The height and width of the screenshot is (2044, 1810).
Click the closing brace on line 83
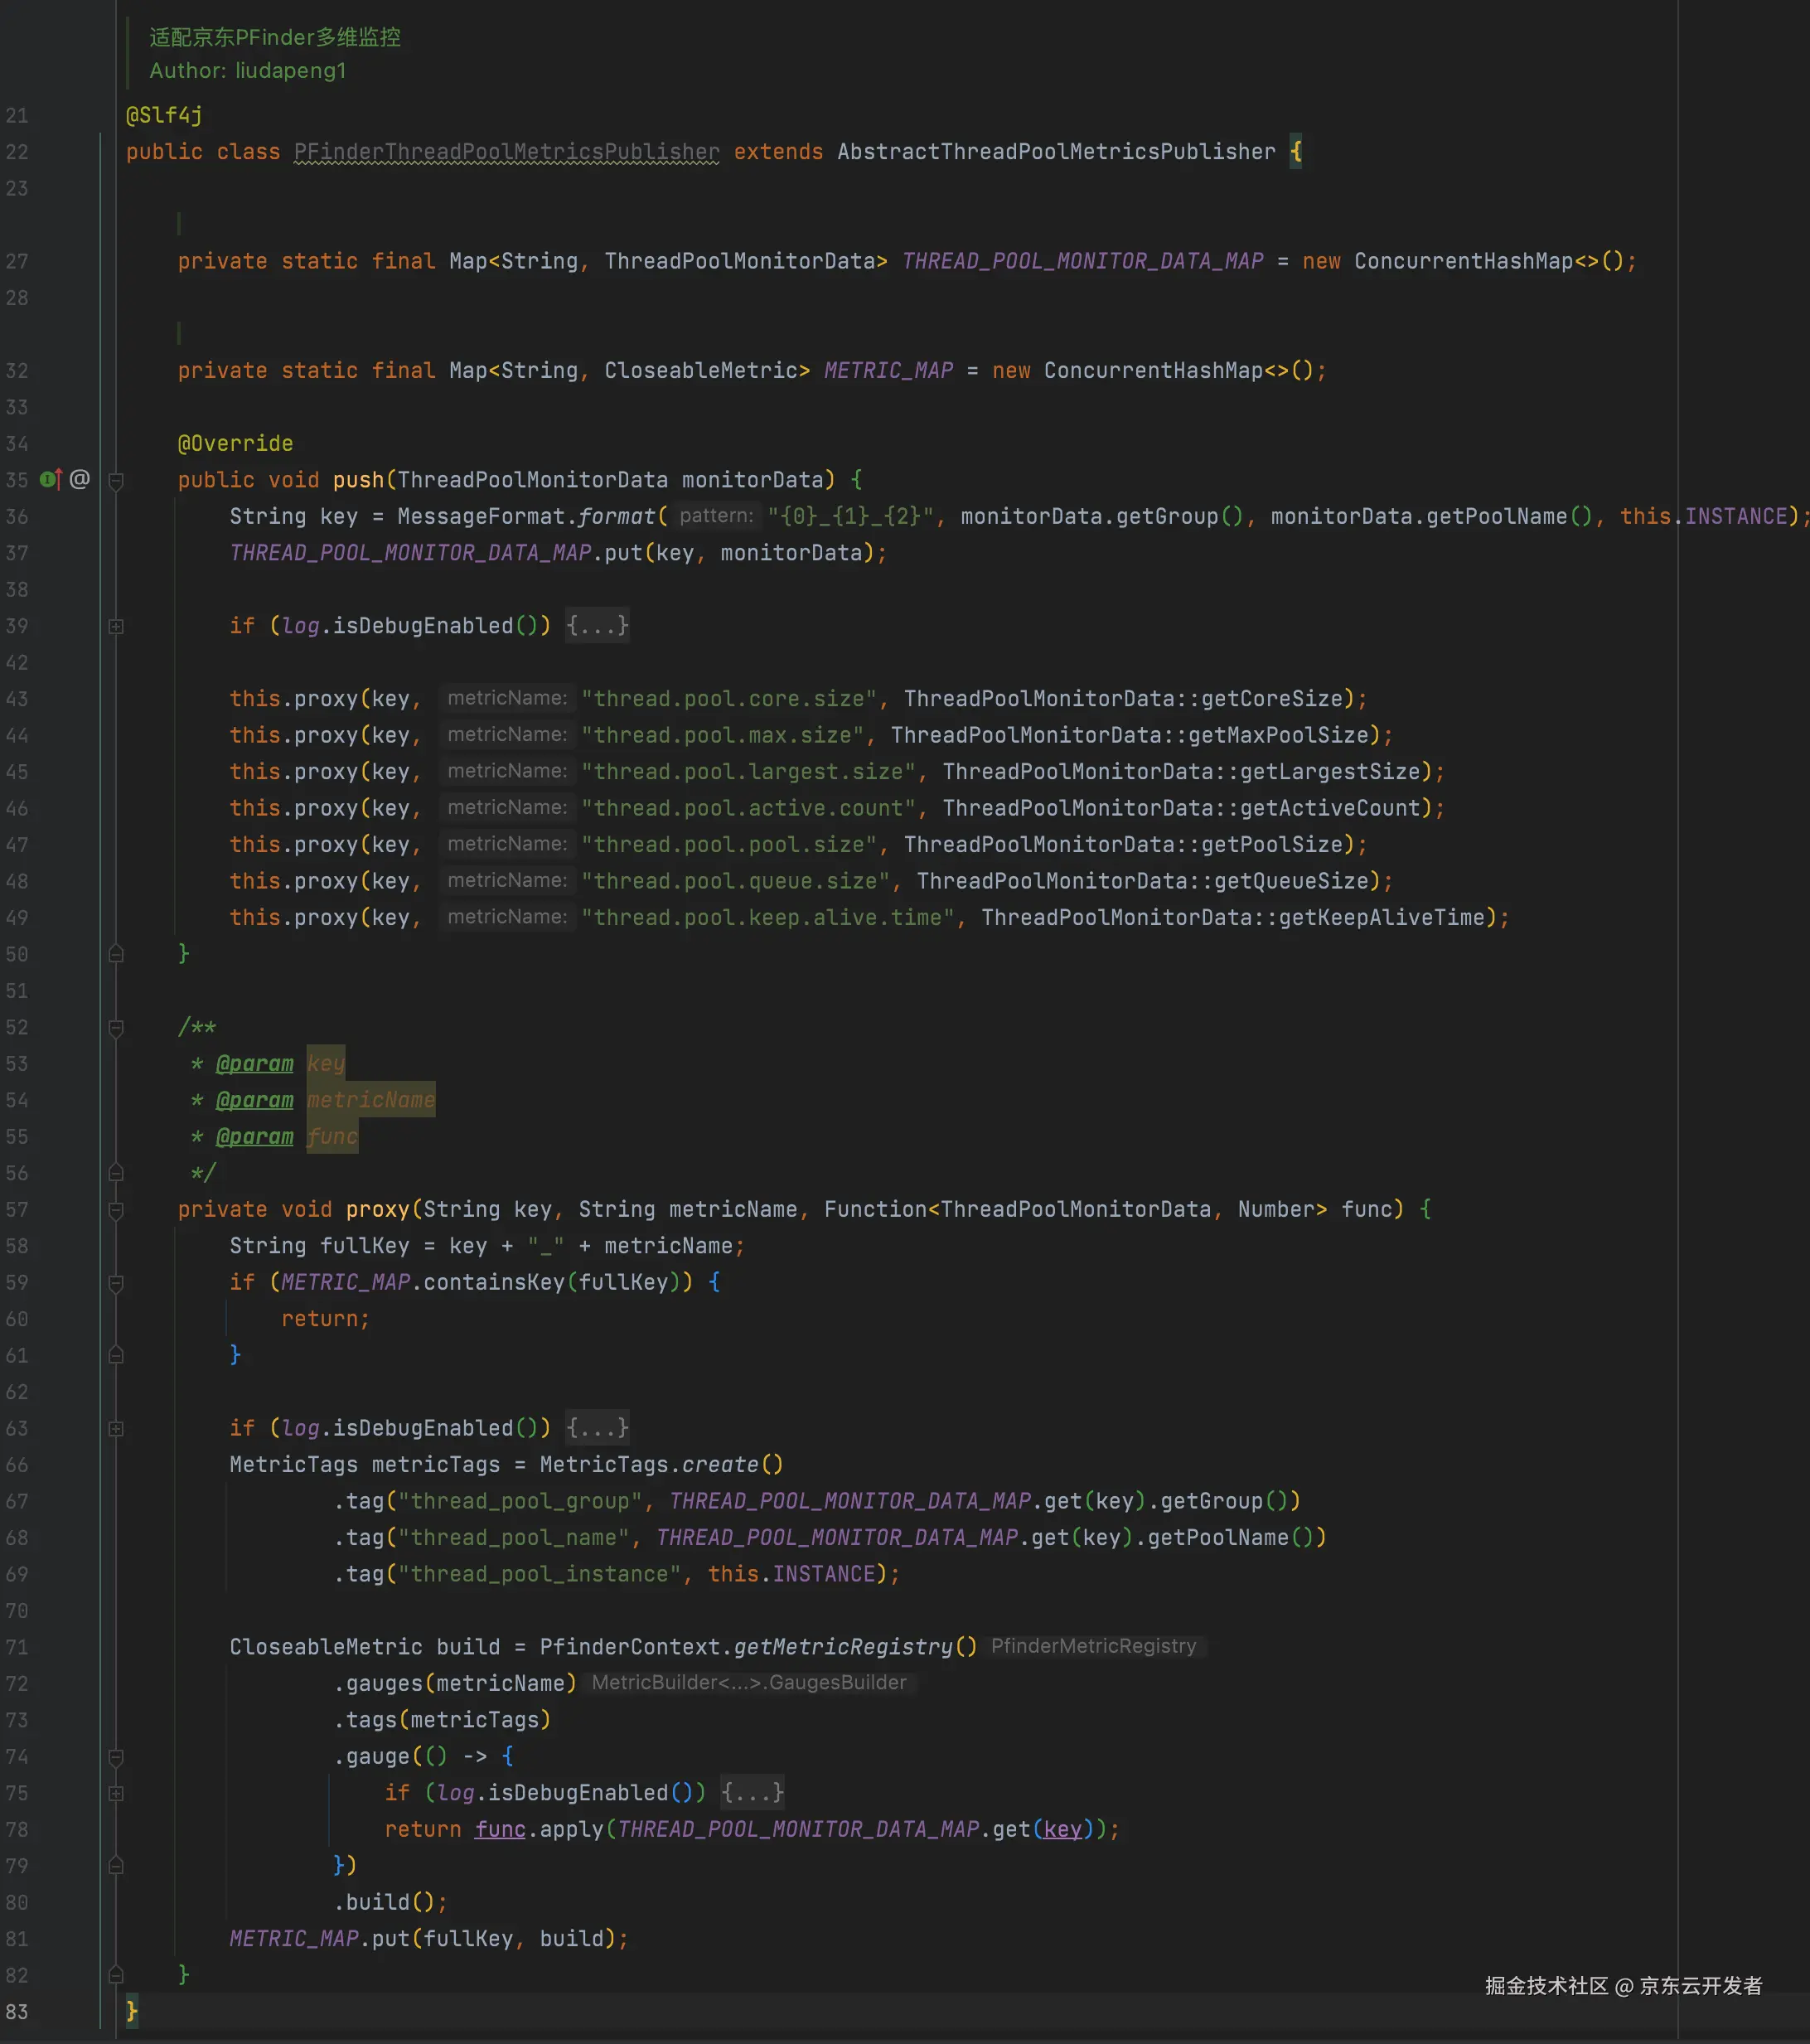[x=132, y=2010]
